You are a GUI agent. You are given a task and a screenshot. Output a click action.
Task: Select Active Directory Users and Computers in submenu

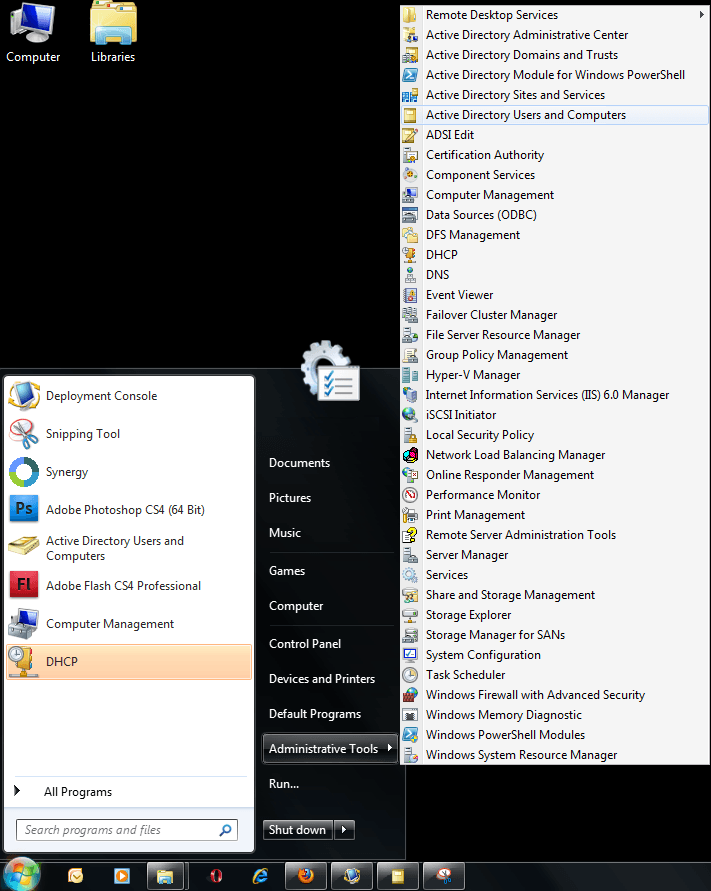pyautogui.click(x=554, y=115)
